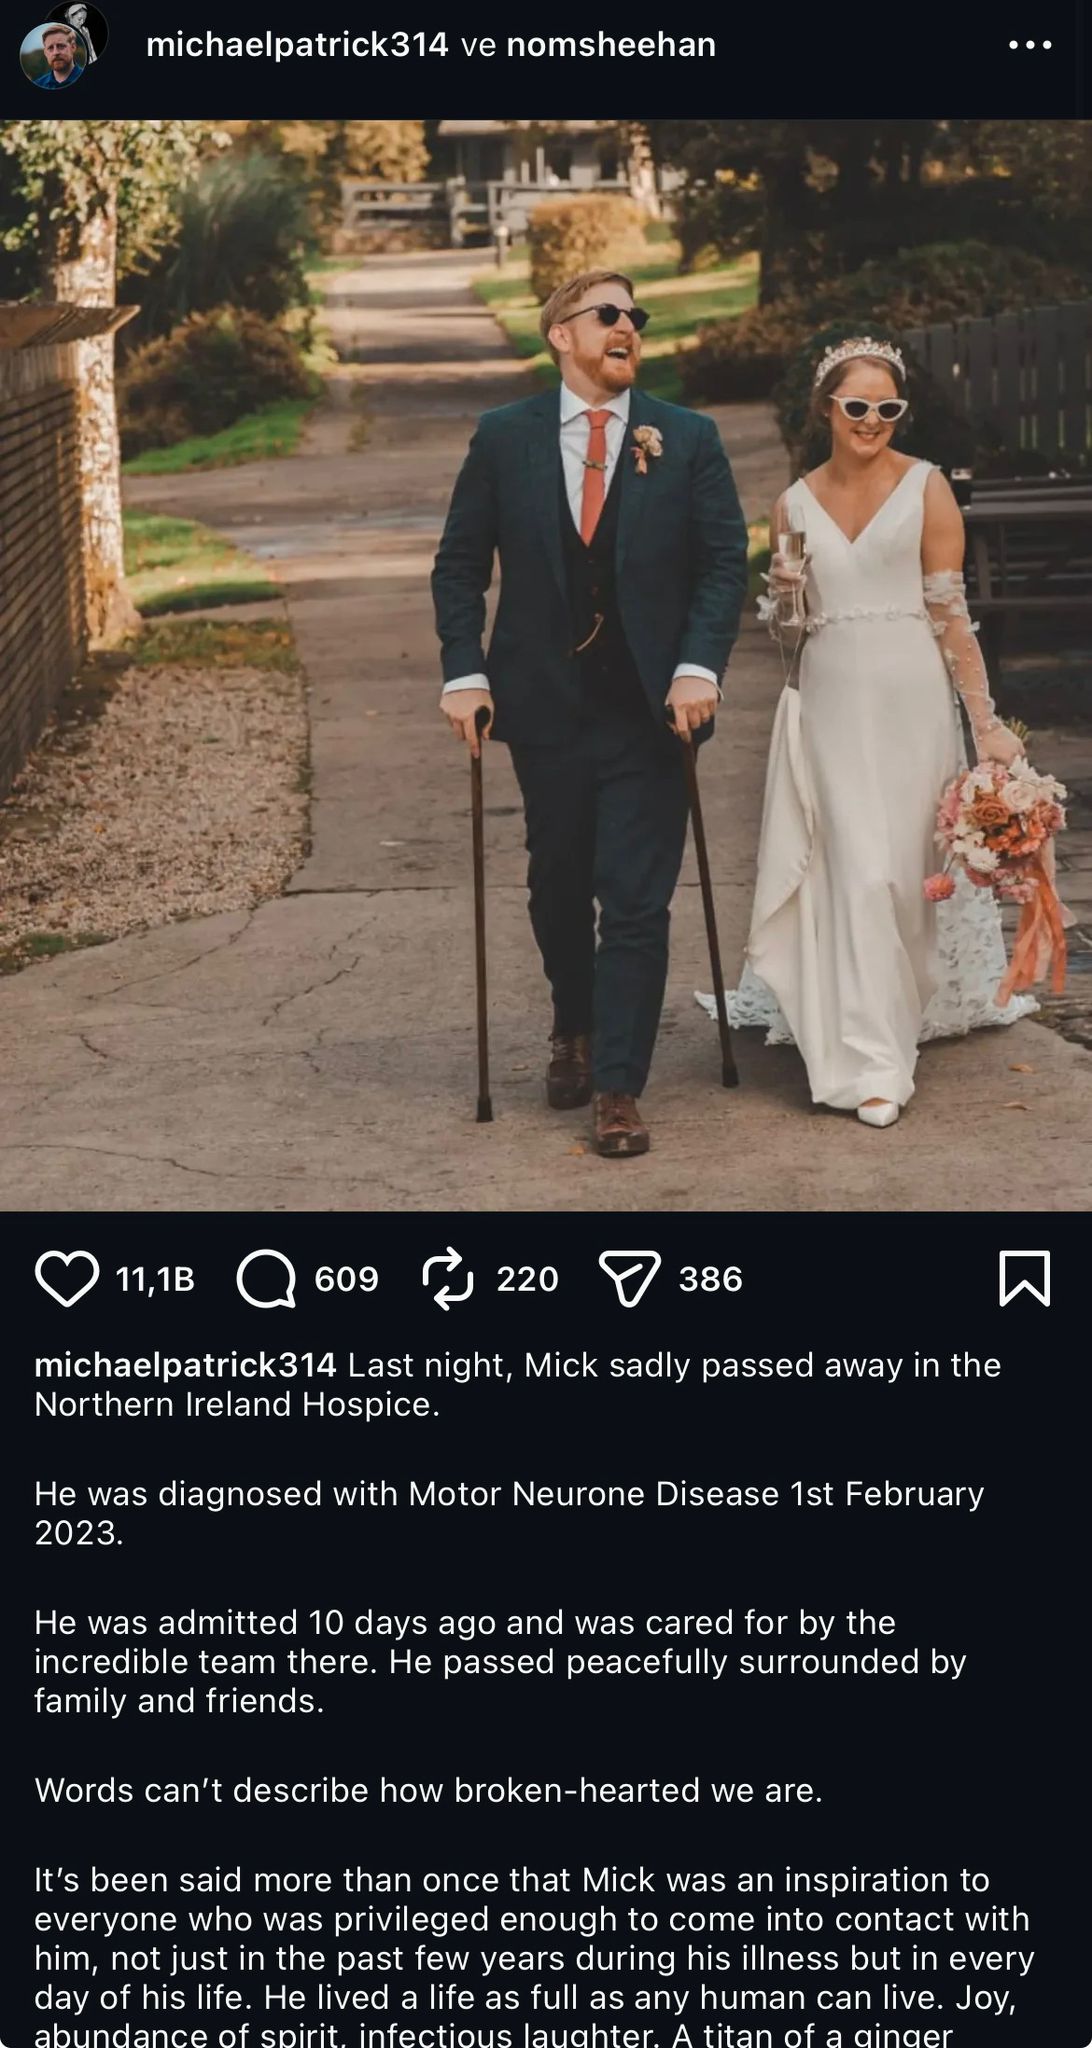Tap the wedding photo of the couple
The image size is (1092, 2048).
pyautogui.click(x=546, y=665)
